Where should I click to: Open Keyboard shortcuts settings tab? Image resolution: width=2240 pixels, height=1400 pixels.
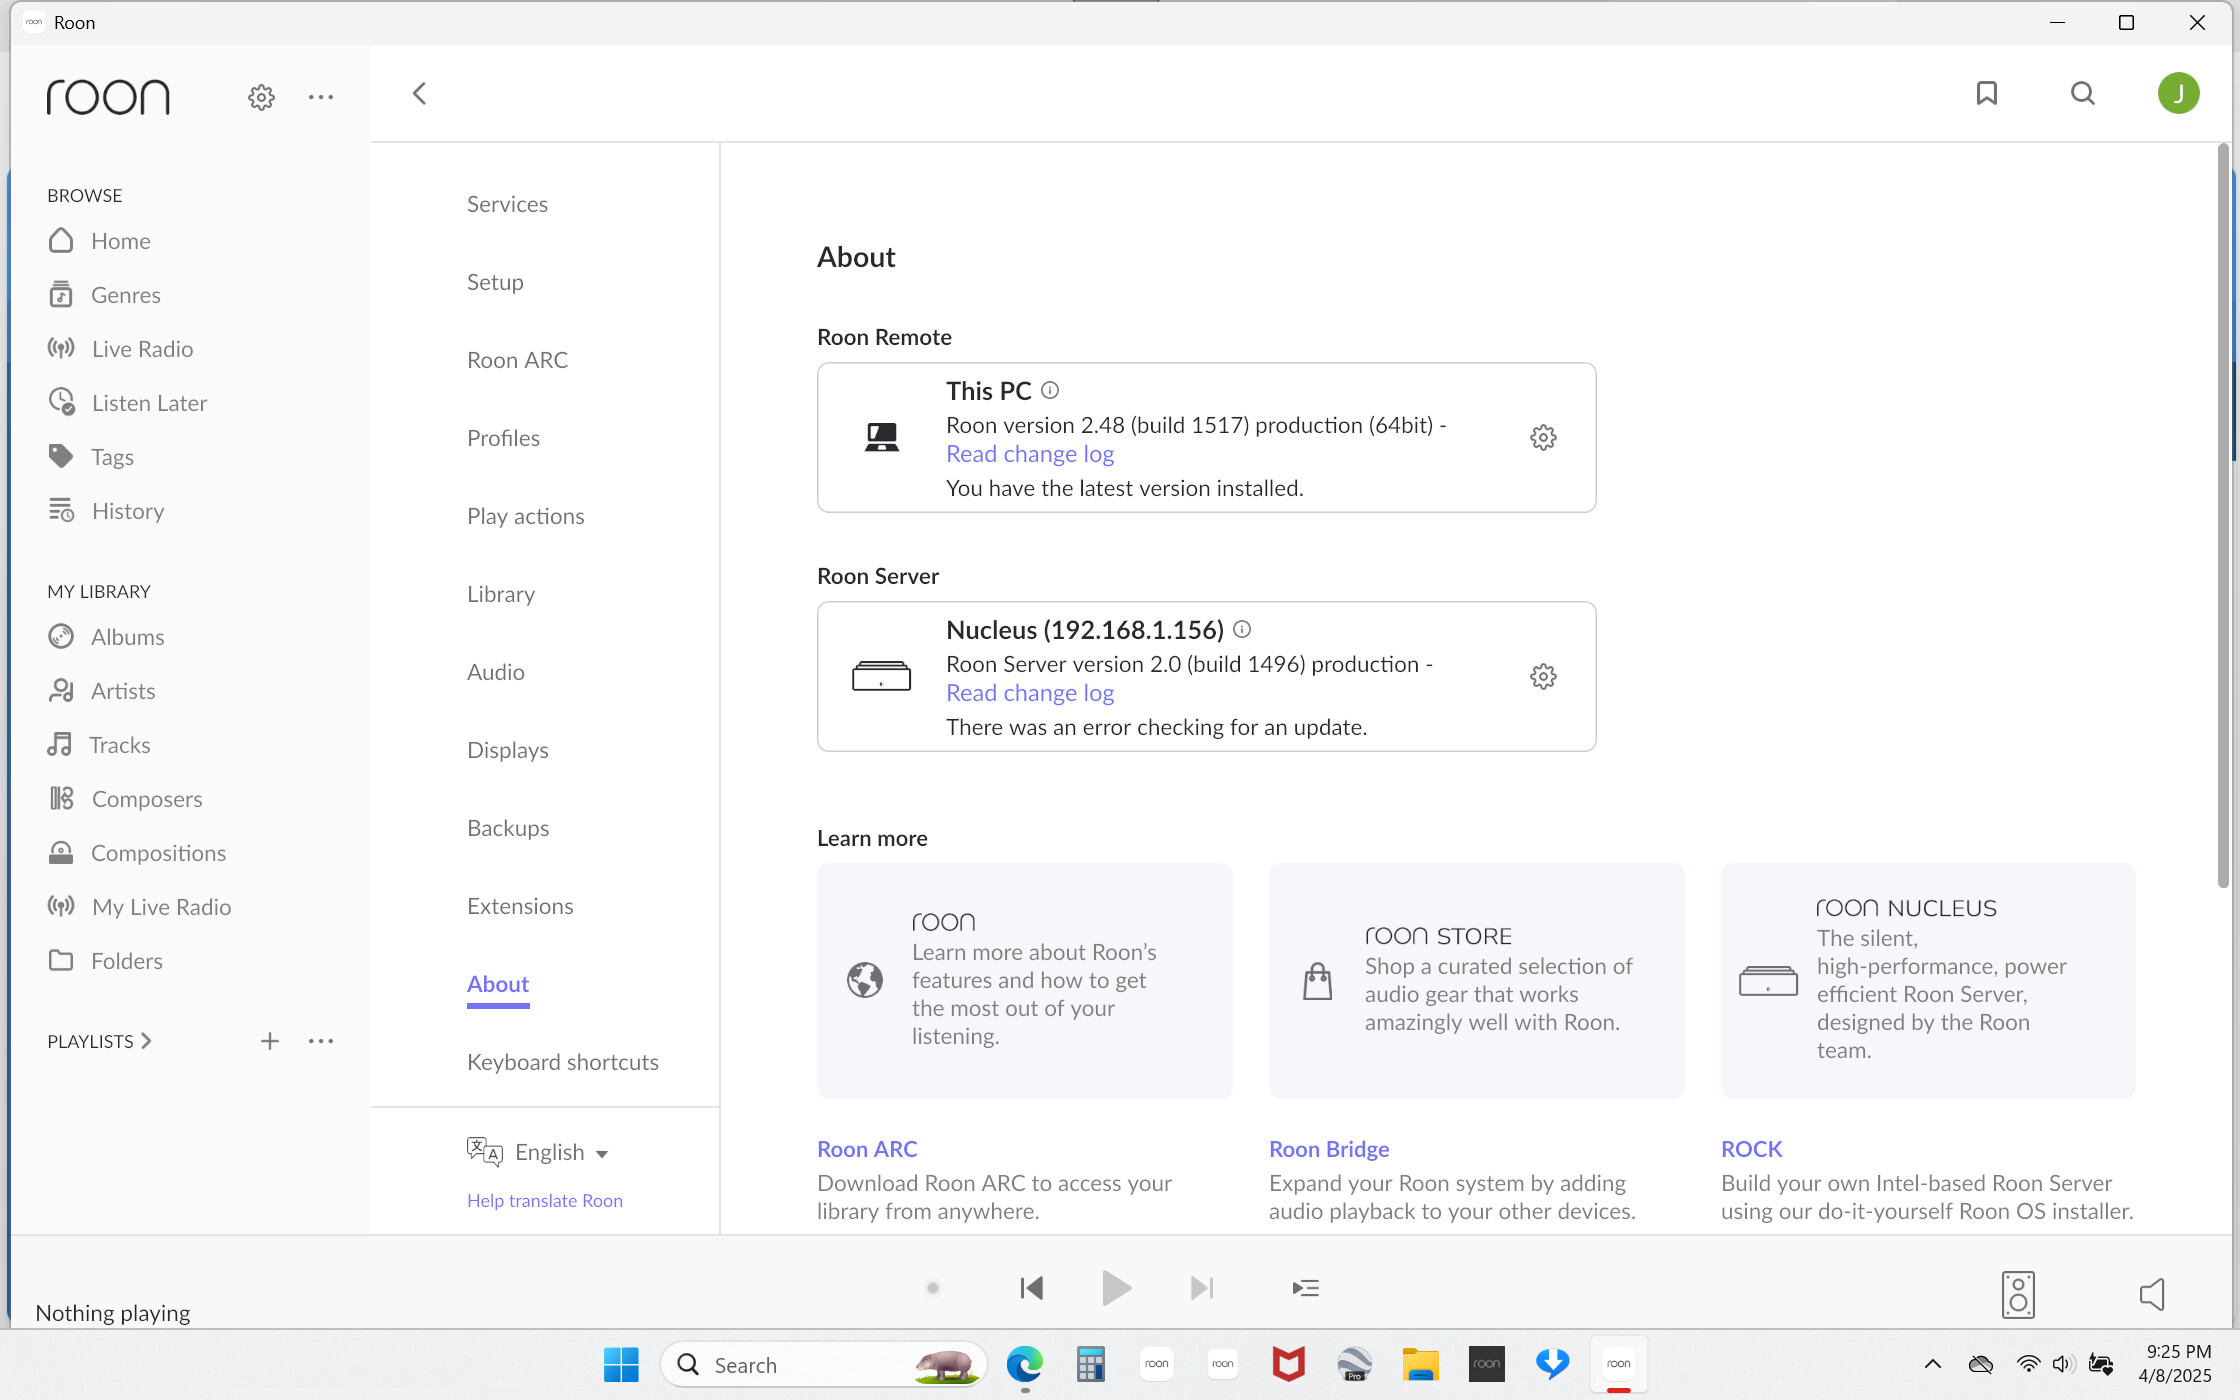(x=562, y=1062)
